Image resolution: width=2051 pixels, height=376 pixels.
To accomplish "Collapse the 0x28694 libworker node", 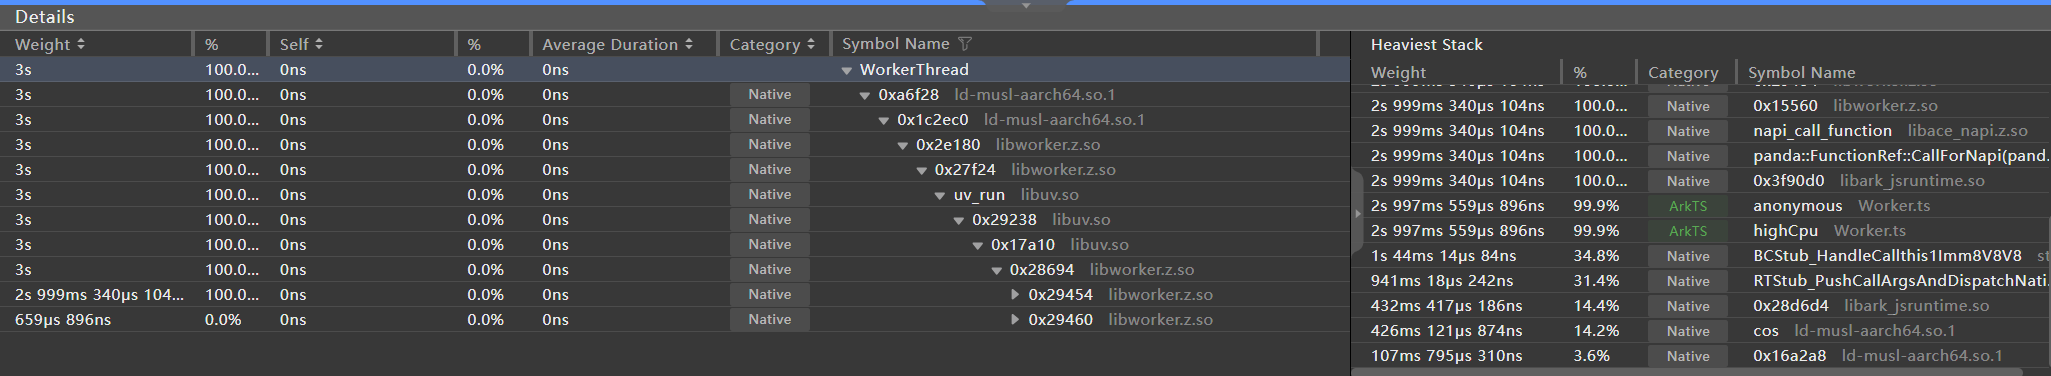I will click(997, 270).
